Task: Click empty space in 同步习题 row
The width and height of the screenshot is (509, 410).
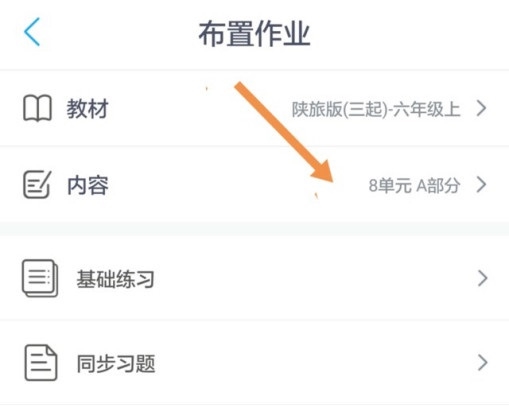Action: (313, 363)
